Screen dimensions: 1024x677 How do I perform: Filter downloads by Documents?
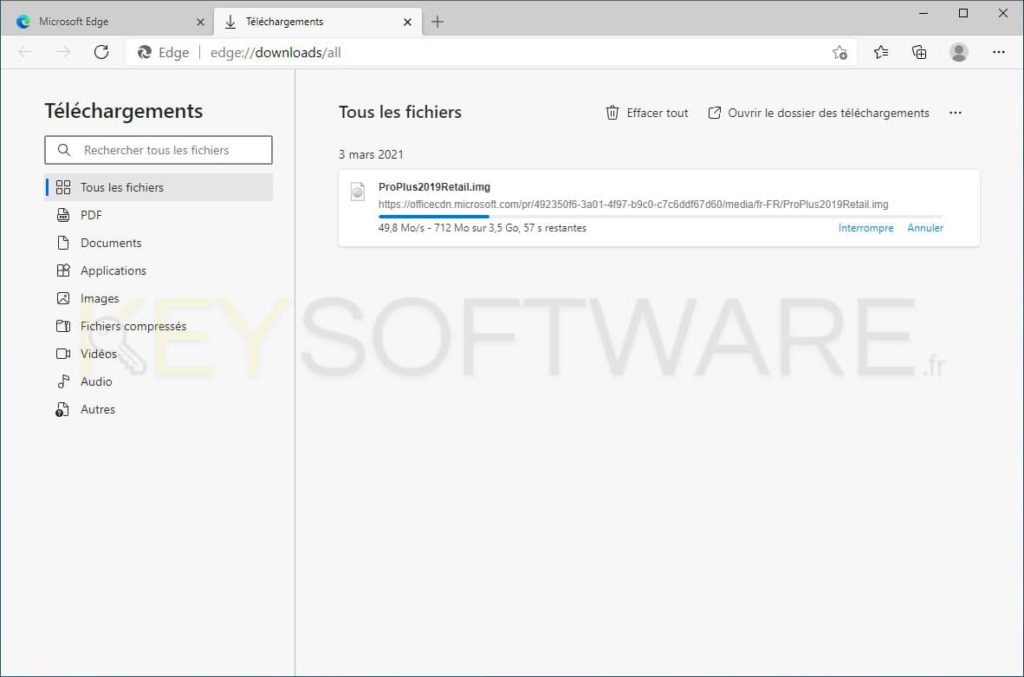tap(159, 243)
